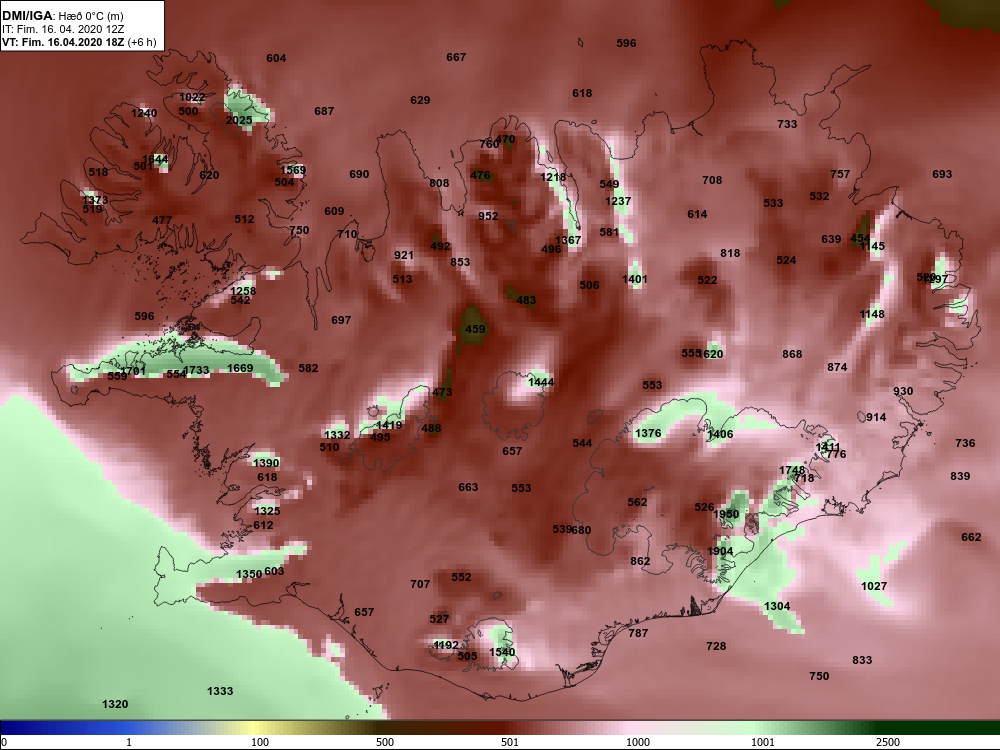
Task: Click the 1540 value near the south coast
Action: click(502, 652)
